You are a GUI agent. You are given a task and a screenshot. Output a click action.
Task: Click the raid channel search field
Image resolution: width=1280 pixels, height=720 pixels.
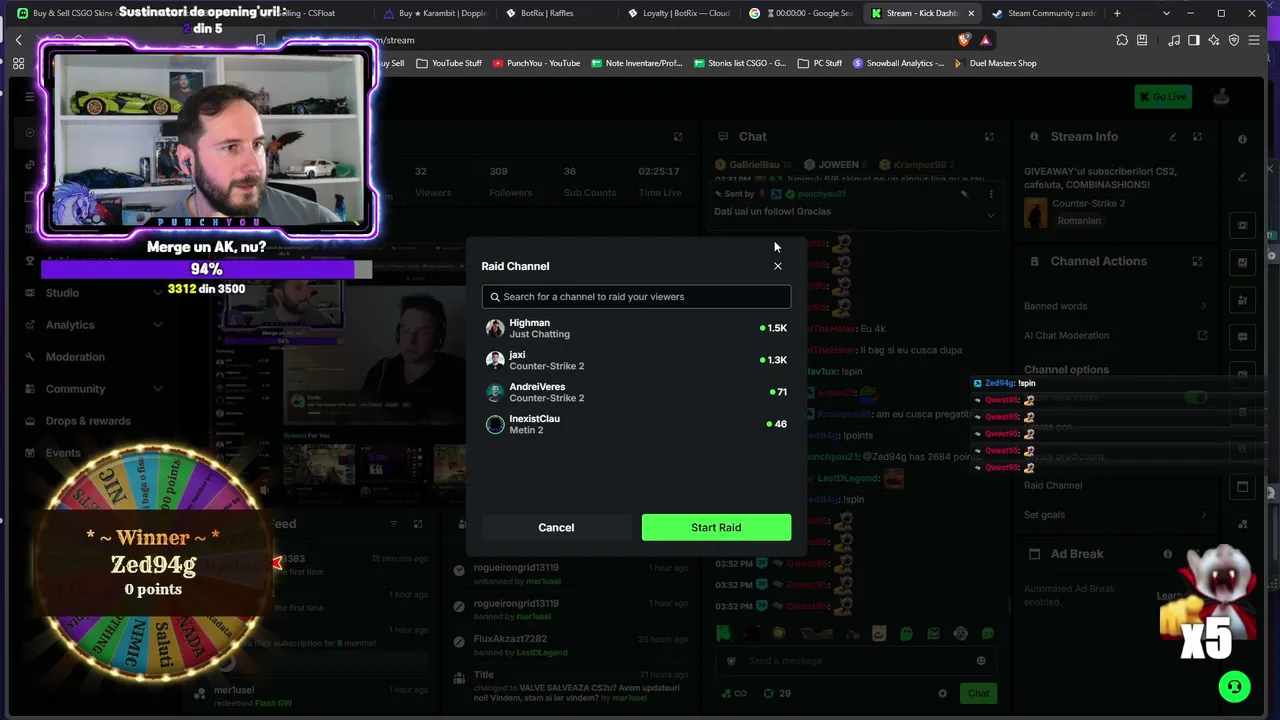coord(636,297)
